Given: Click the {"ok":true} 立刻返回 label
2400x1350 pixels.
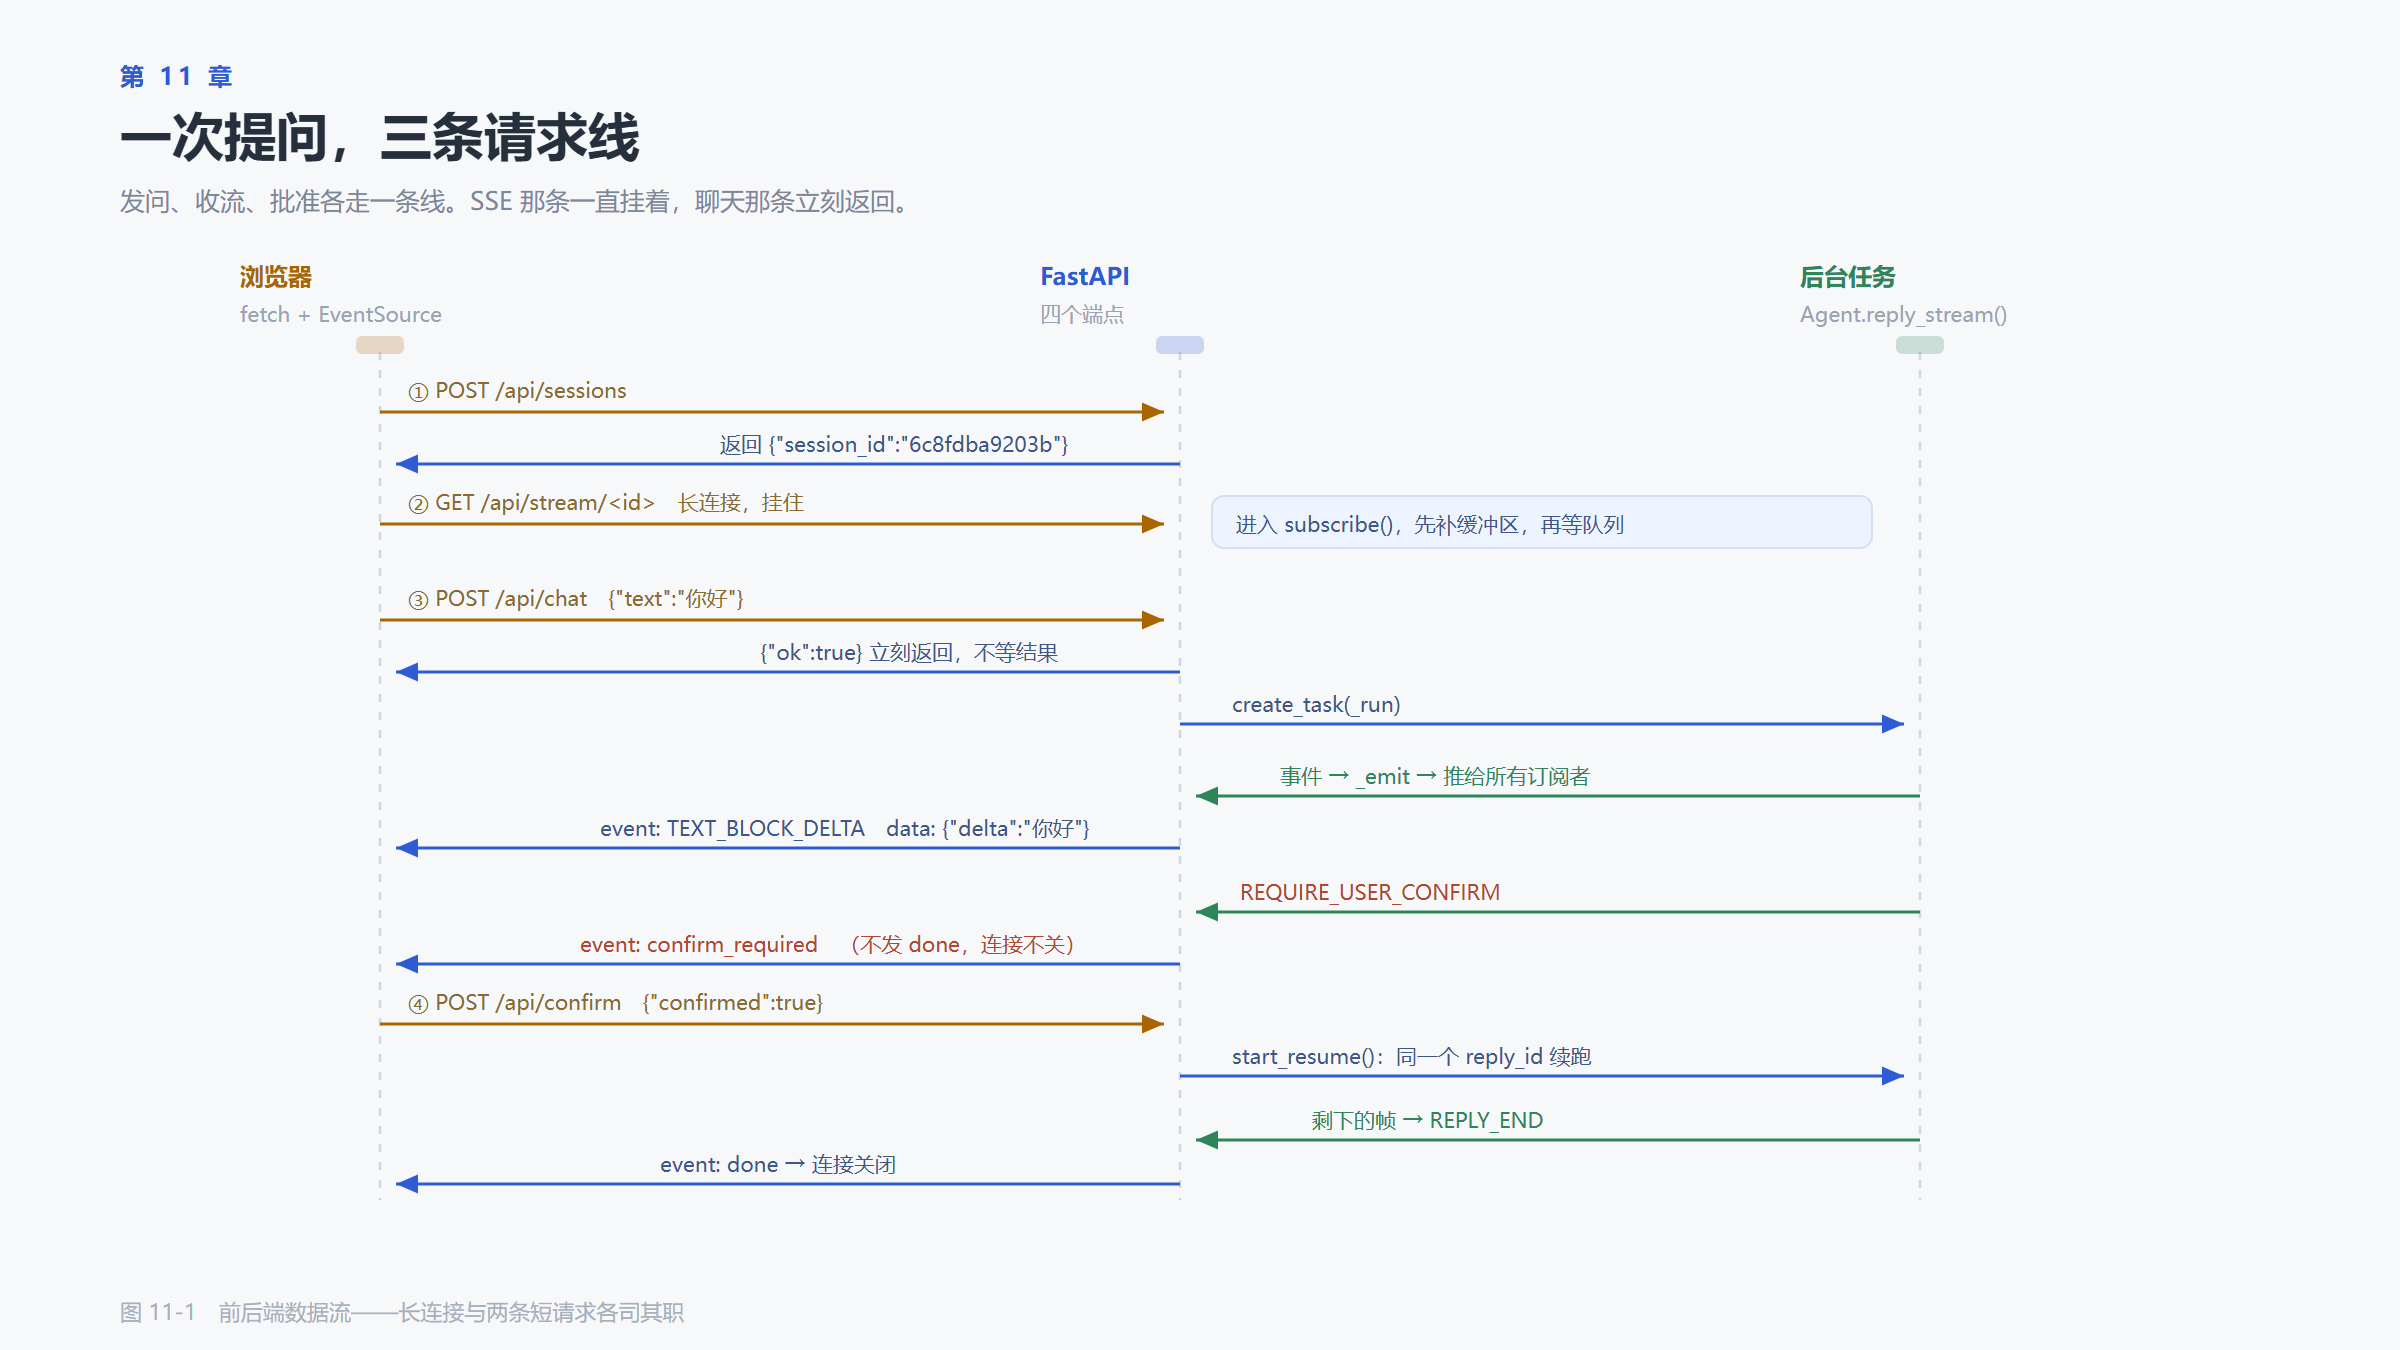Looking at the screenshot, I should [x=909, y=653].
